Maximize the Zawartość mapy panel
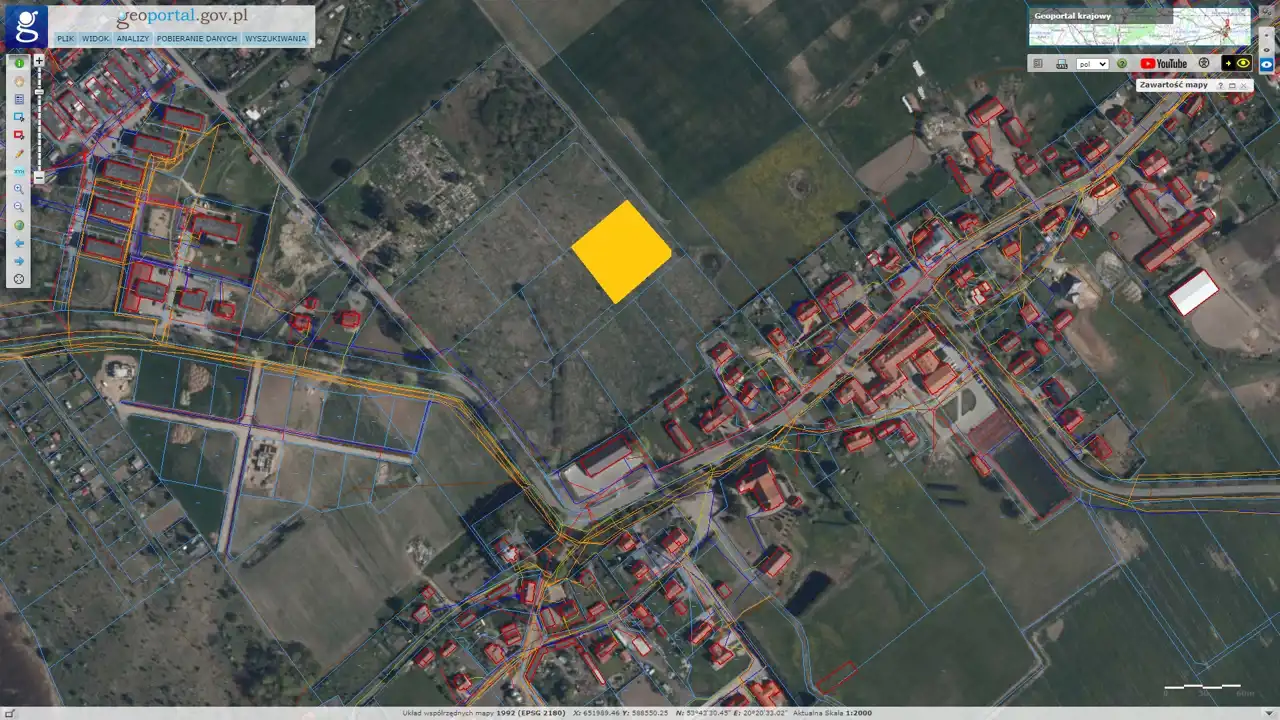The width and height of the screenshot is (1280, 720). coord(1232,86)
